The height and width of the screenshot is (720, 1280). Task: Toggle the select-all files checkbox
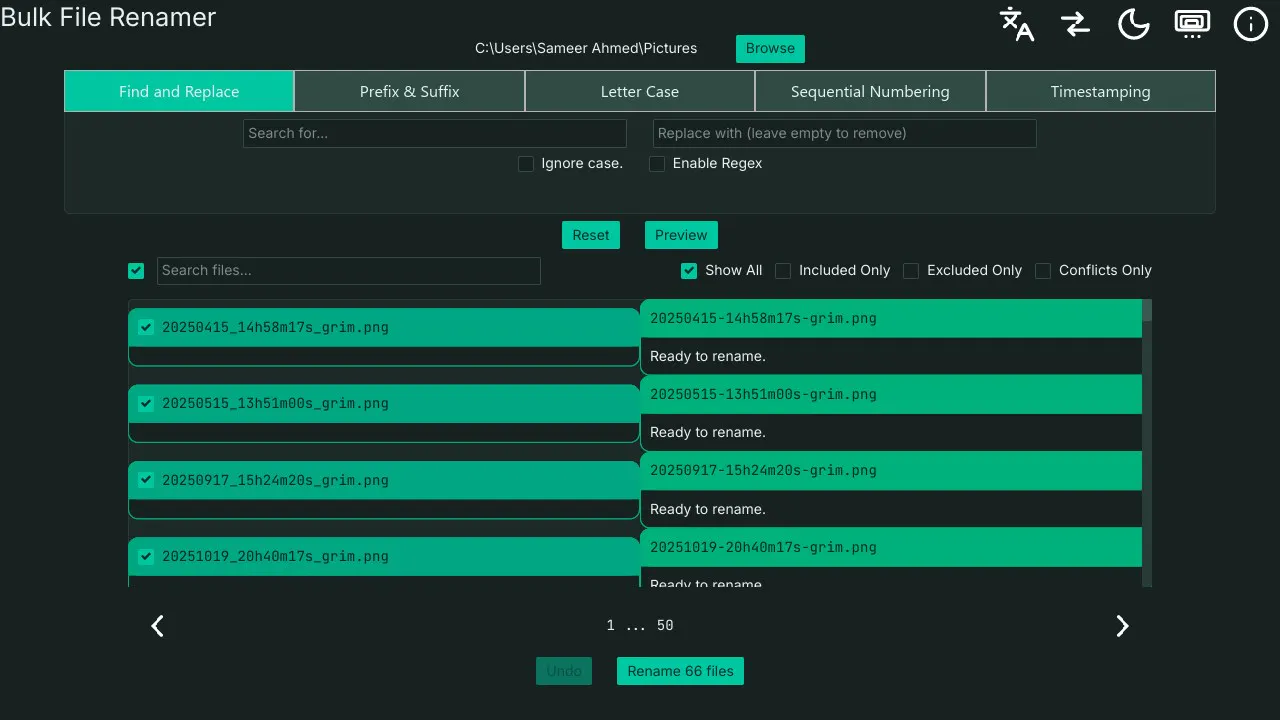tap(136, 271)
